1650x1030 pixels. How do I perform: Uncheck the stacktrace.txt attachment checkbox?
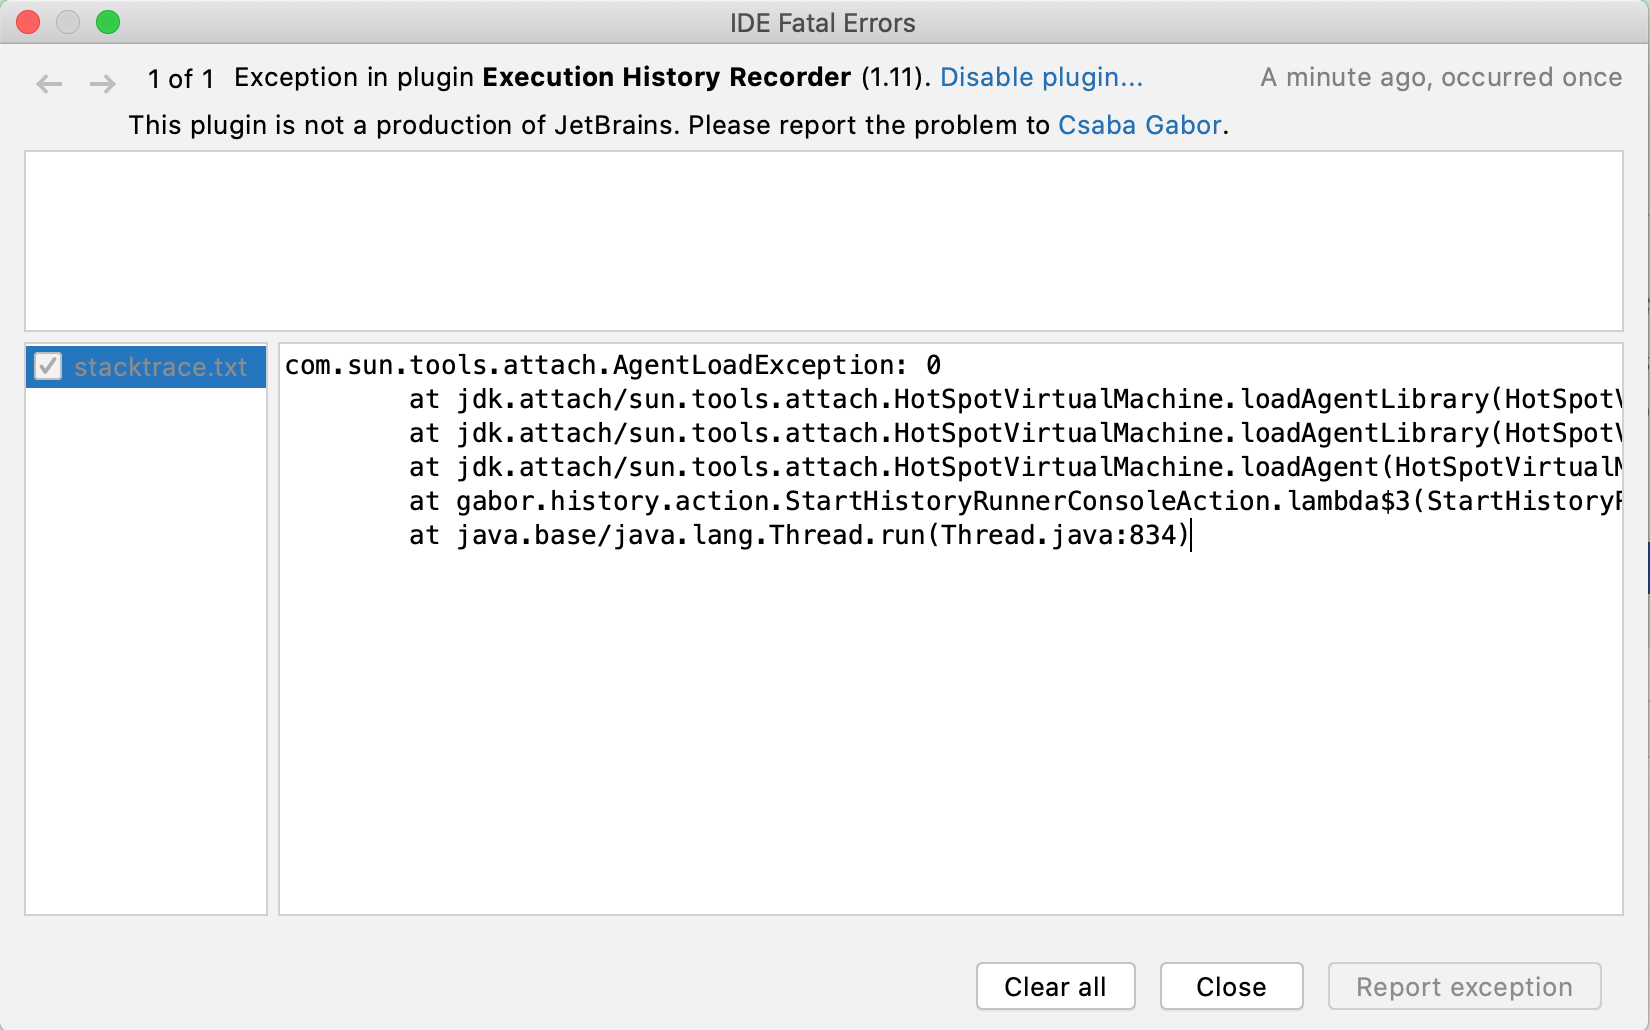click(x=48, y=366)
